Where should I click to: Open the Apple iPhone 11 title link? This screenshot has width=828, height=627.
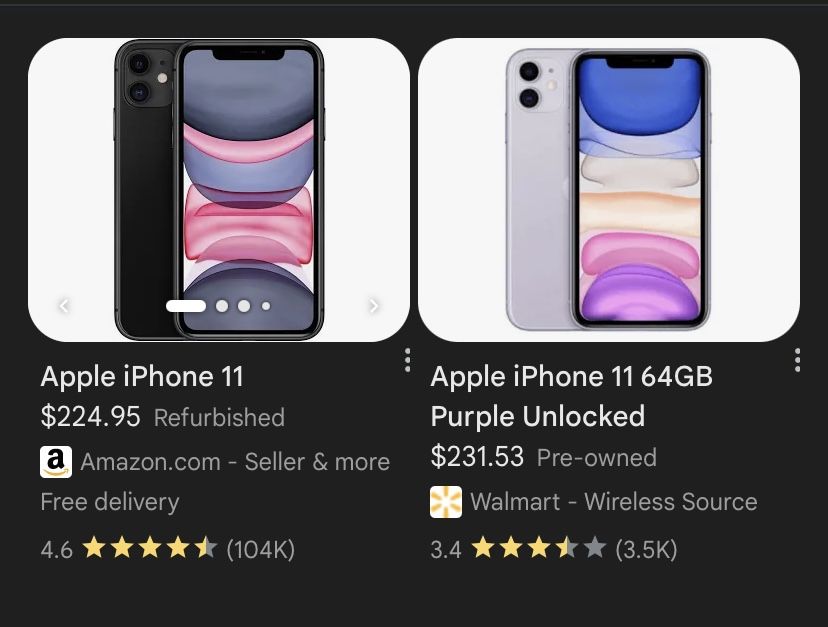(142, 377)
